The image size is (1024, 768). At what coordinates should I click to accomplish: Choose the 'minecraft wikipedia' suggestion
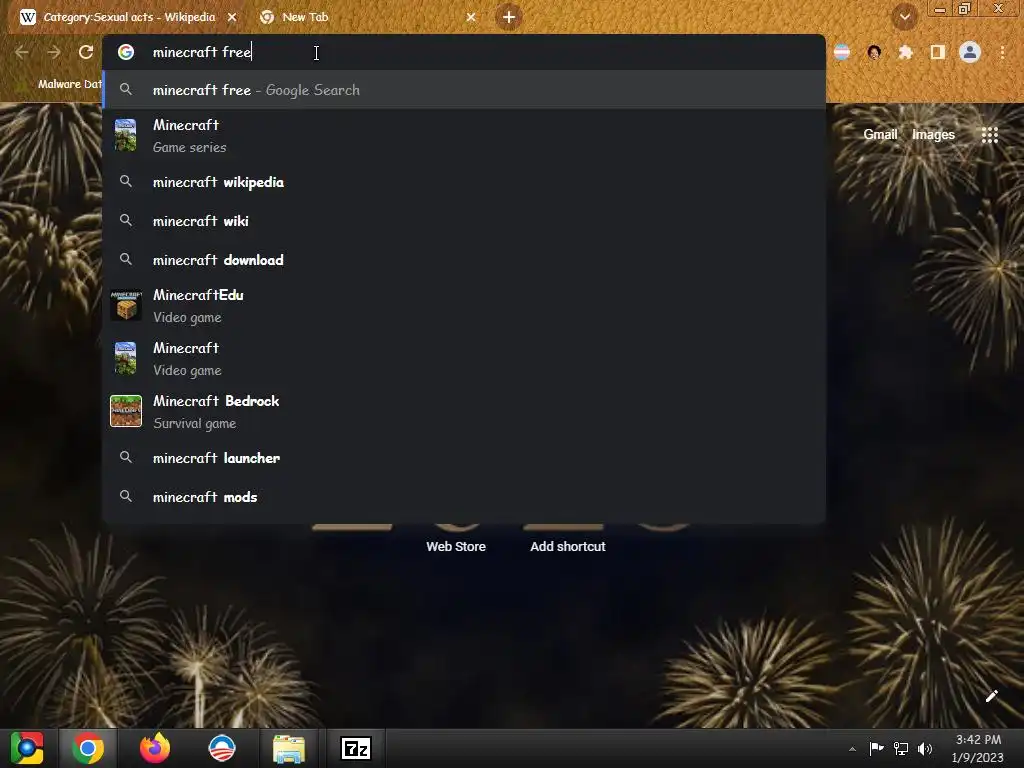[x=464, y=182]
